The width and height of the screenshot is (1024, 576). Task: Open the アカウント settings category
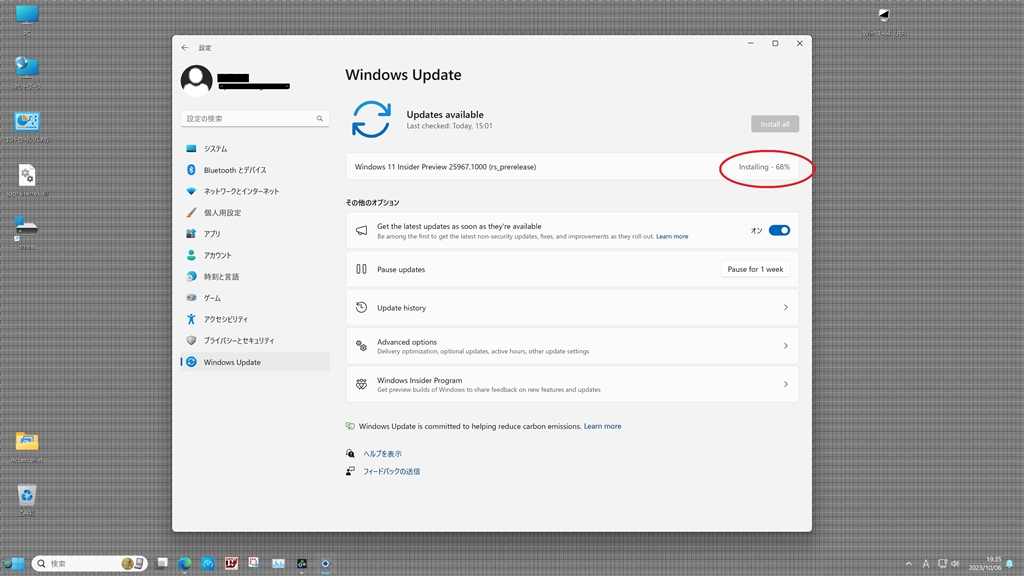click(255, 255)
